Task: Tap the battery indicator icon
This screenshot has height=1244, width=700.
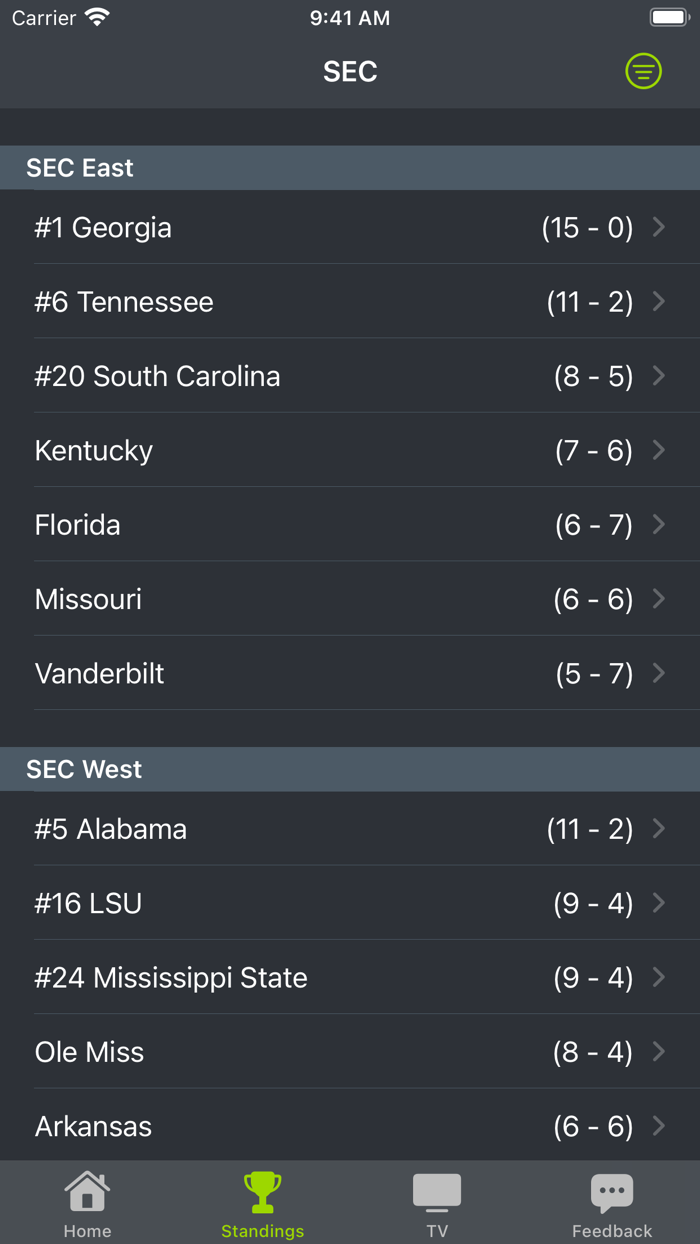Action: (668, 16)
